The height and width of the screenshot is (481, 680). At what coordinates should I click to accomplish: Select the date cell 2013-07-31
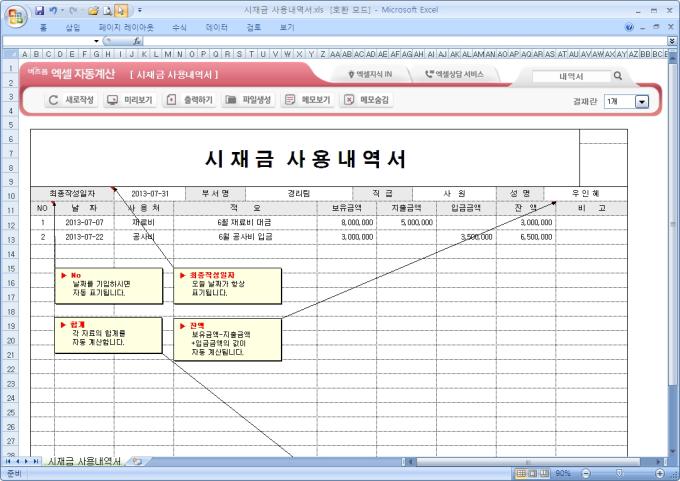click(x=150, y=193)
